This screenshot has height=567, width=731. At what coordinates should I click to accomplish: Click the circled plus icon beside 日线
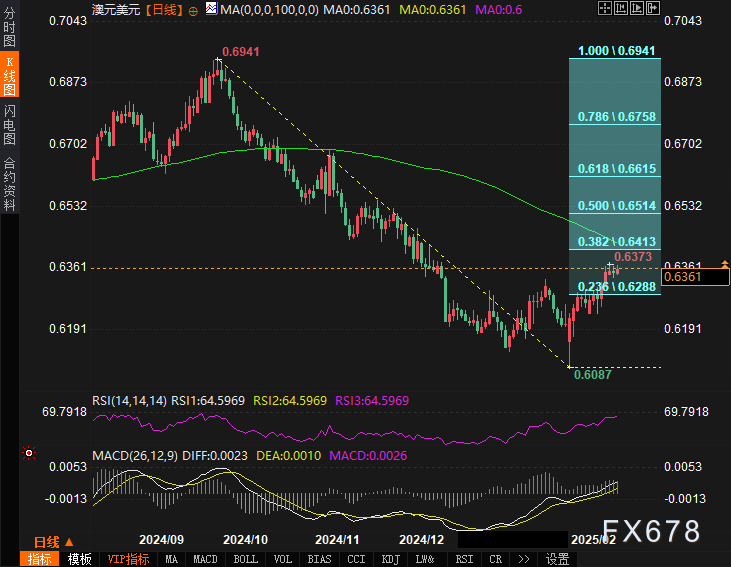click(193, 9)
